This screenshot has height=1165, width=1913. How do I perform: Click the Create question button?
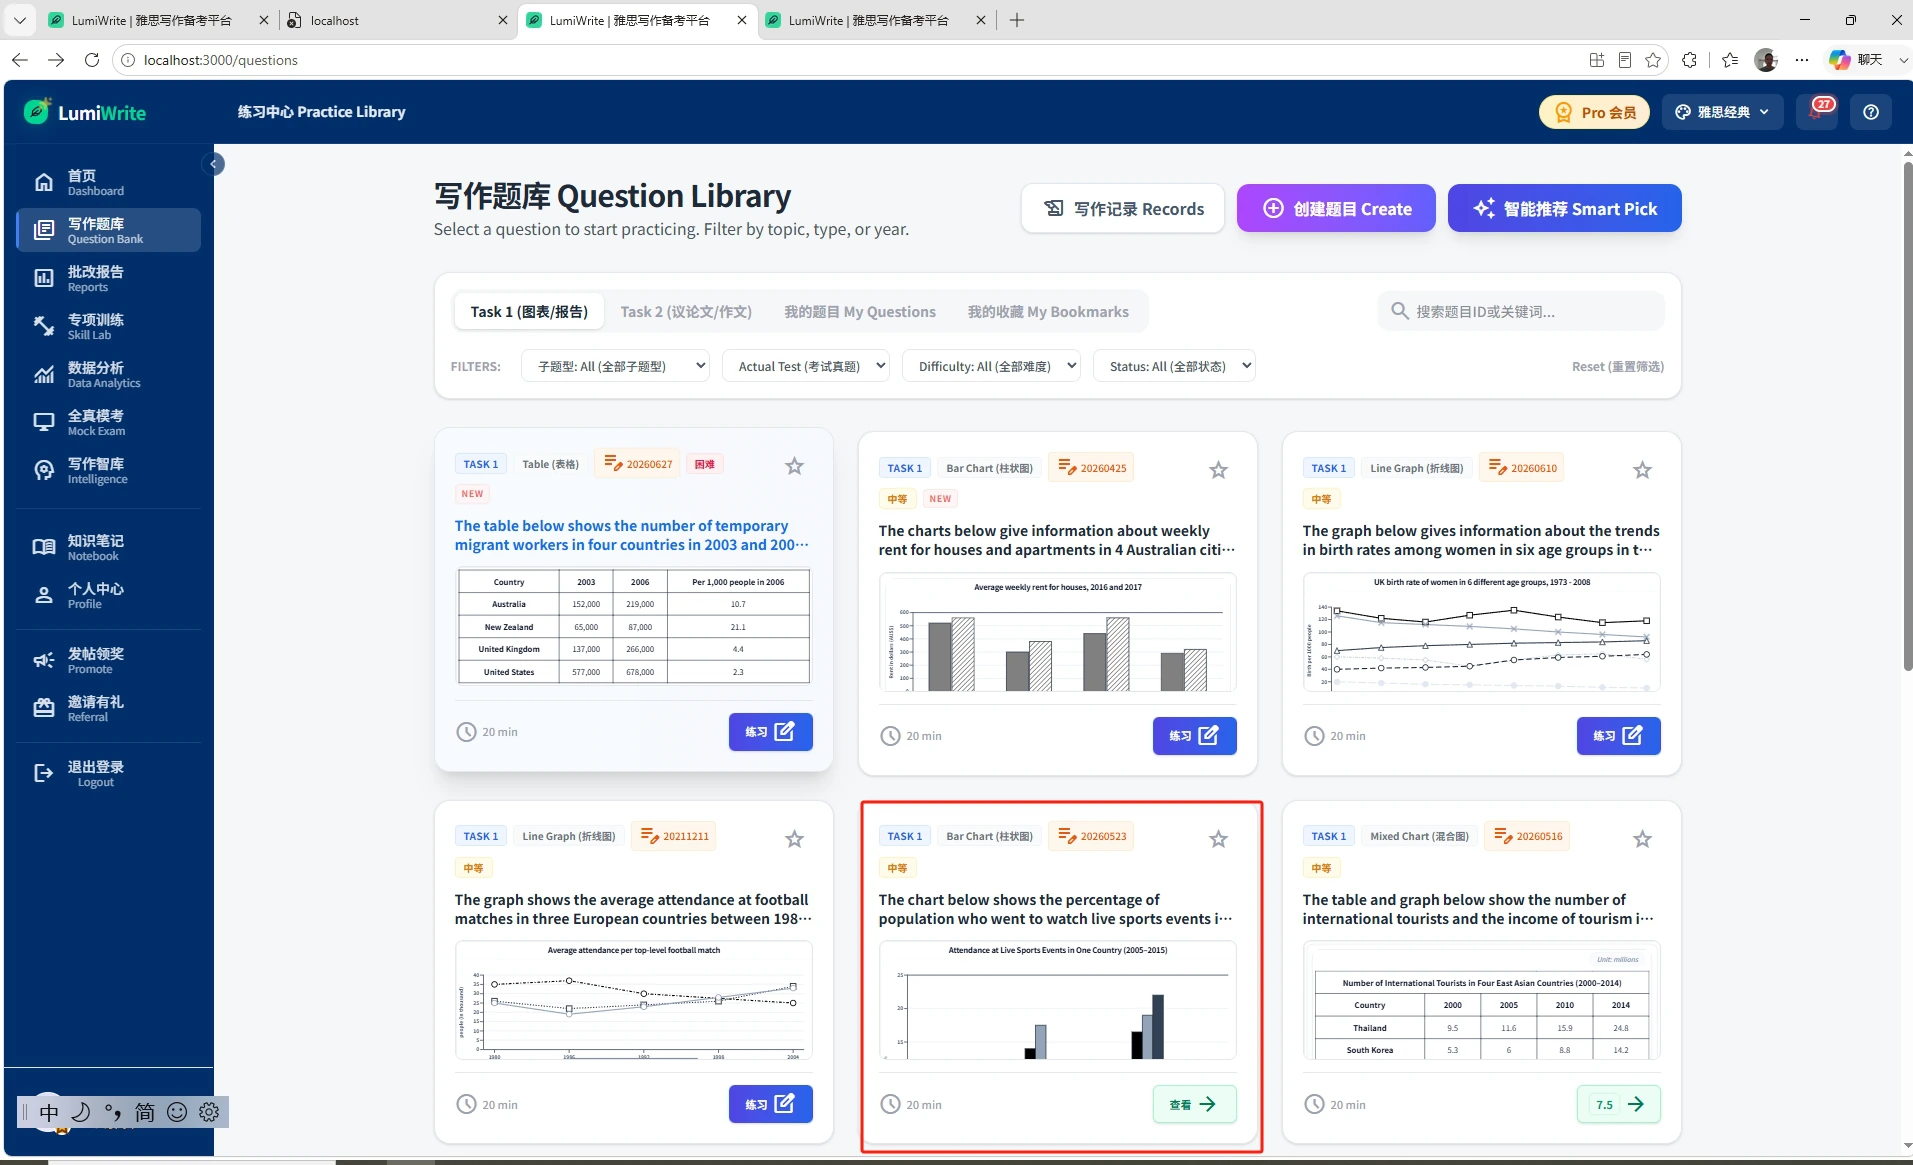point(1336,208)
